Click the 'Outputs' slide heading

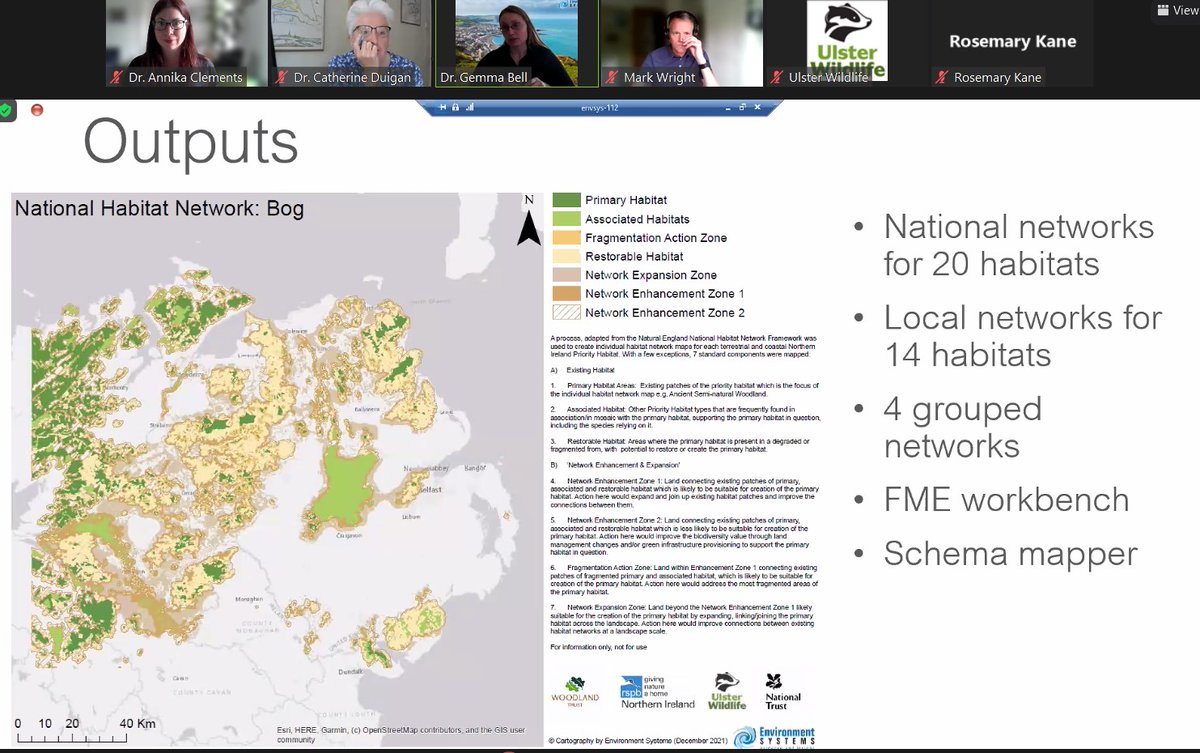tap(191, 143)
